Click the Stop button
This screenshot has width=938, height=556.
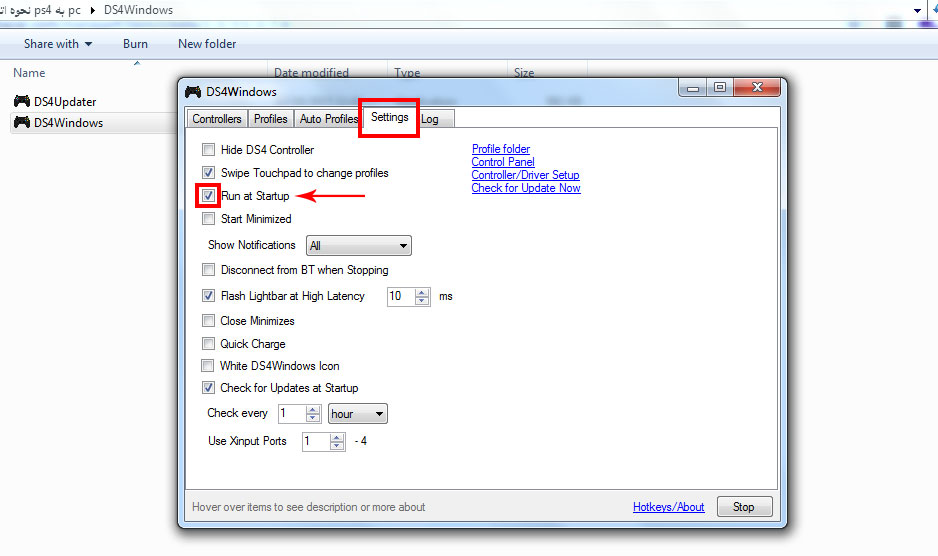743,507
